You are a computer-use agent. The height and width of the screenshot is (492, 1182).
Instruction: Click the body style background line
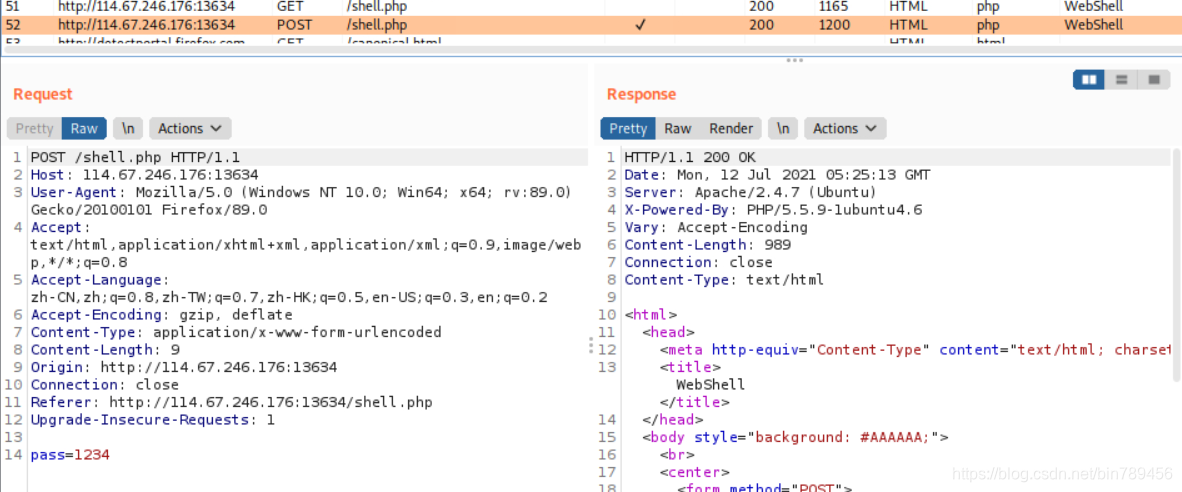[x=795, y=437]
